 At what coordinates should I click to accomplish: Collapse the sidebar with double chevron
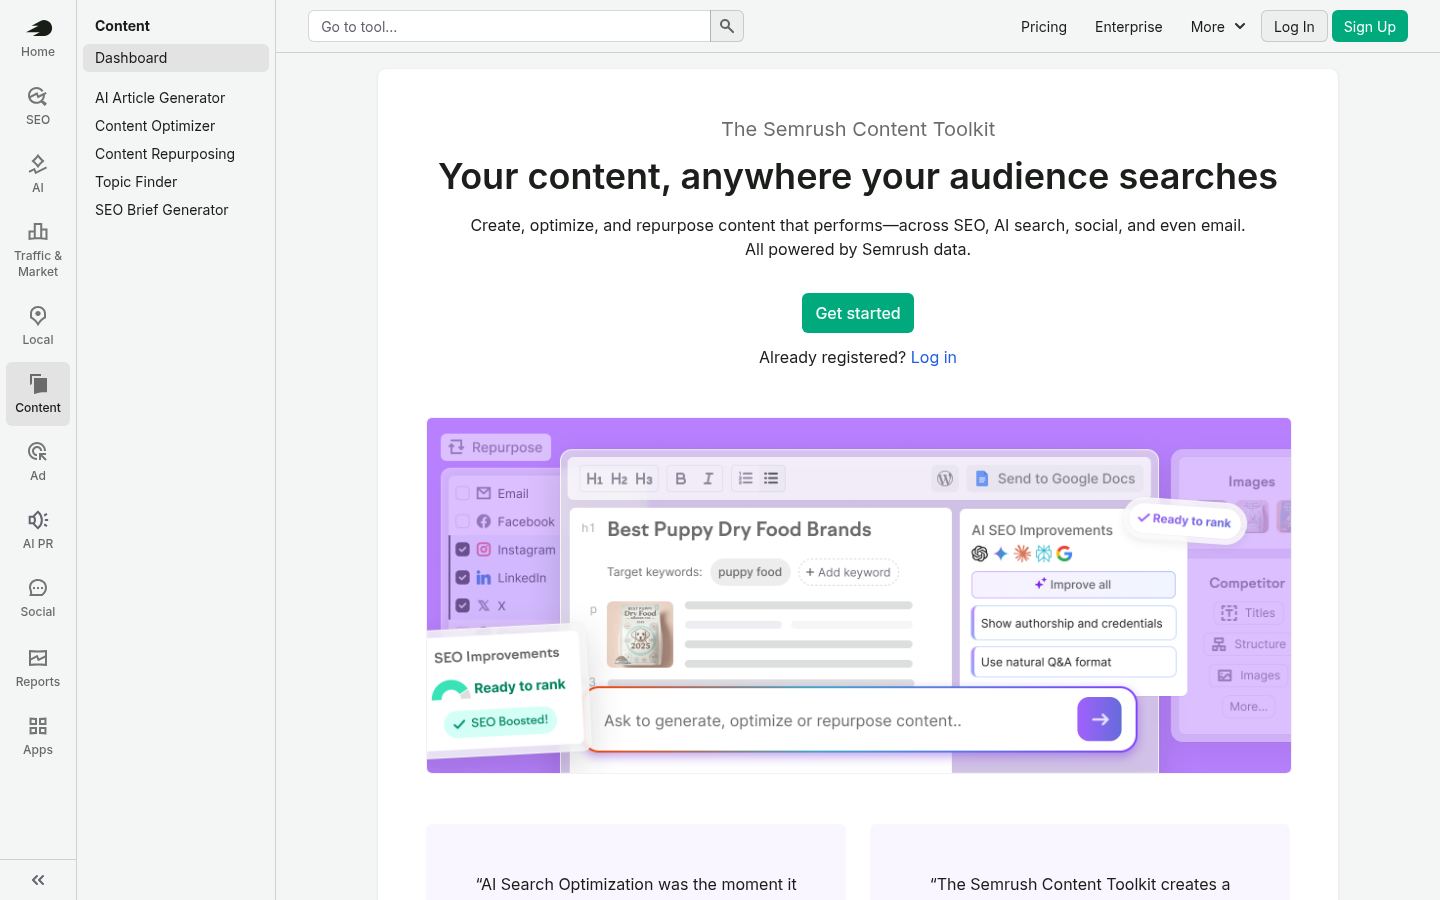click(x=38, y=880)
